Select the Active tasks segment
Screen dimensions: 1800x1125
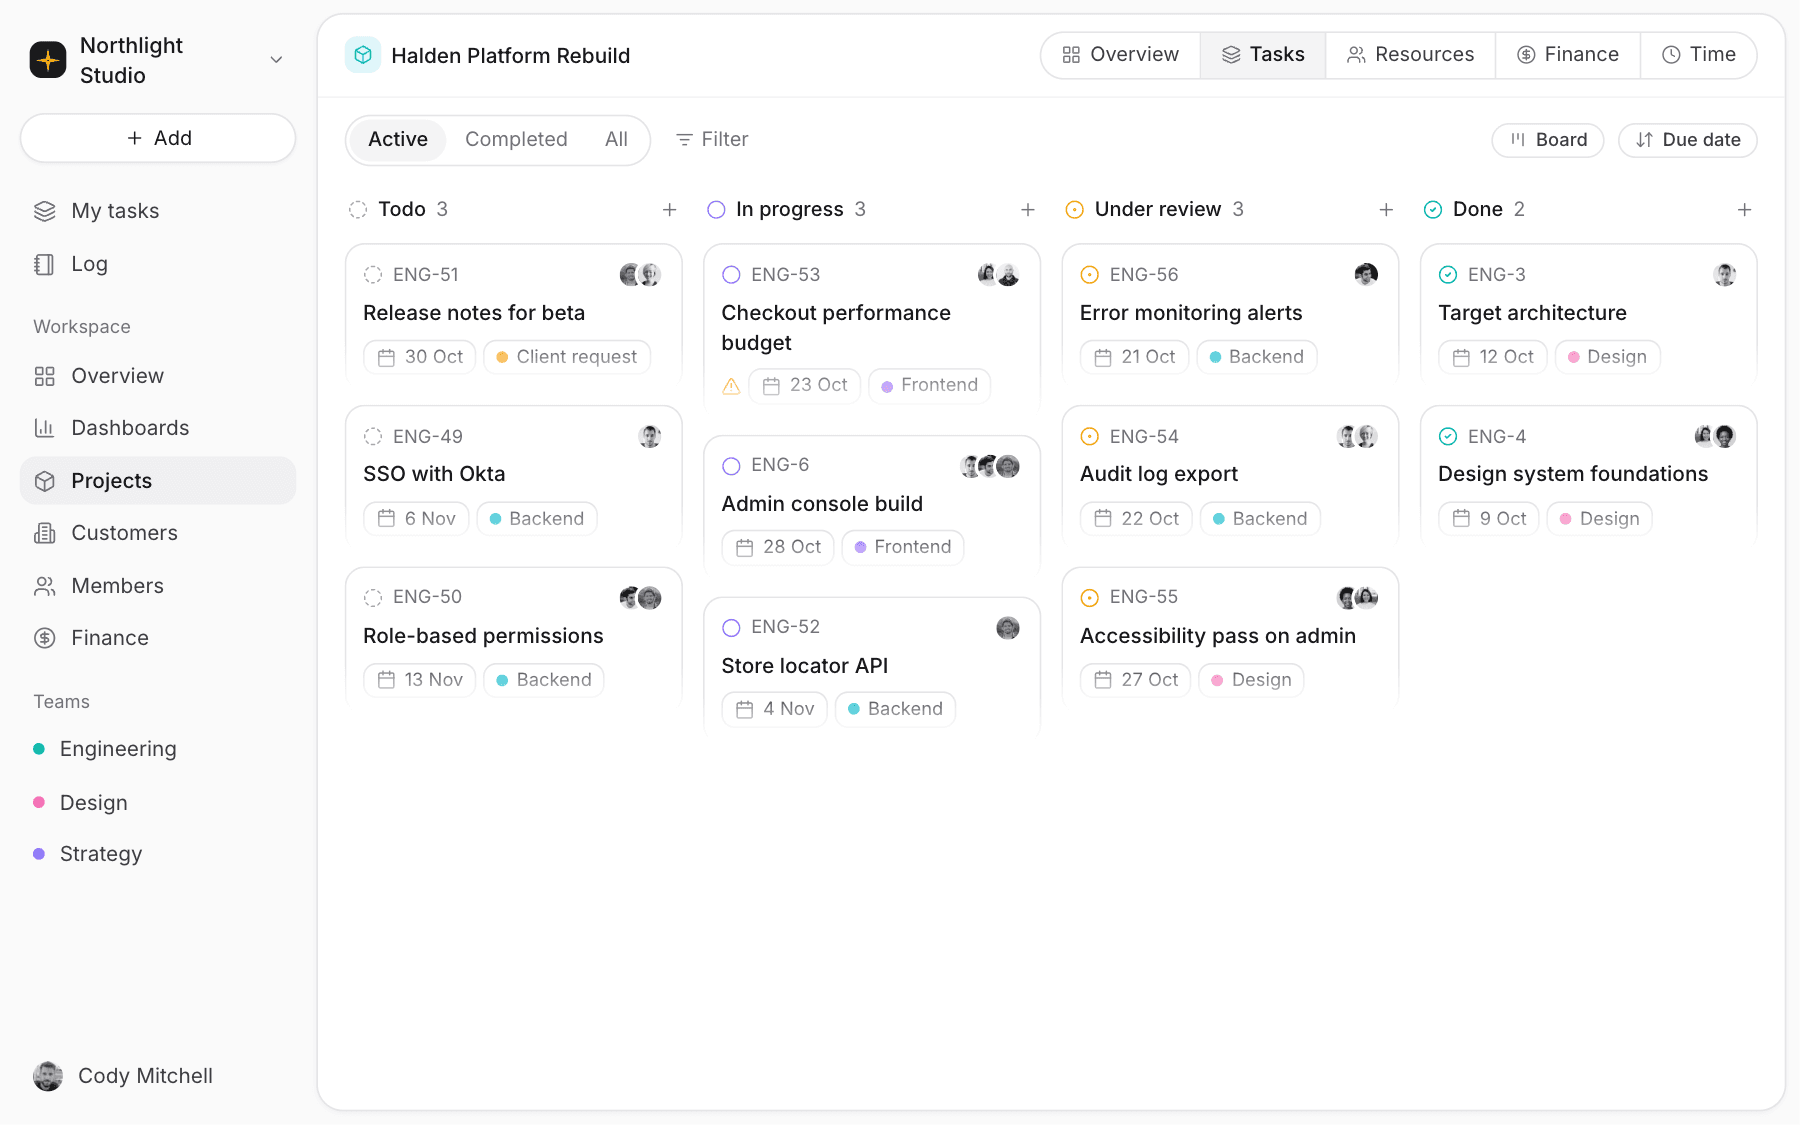click(398, 140)
